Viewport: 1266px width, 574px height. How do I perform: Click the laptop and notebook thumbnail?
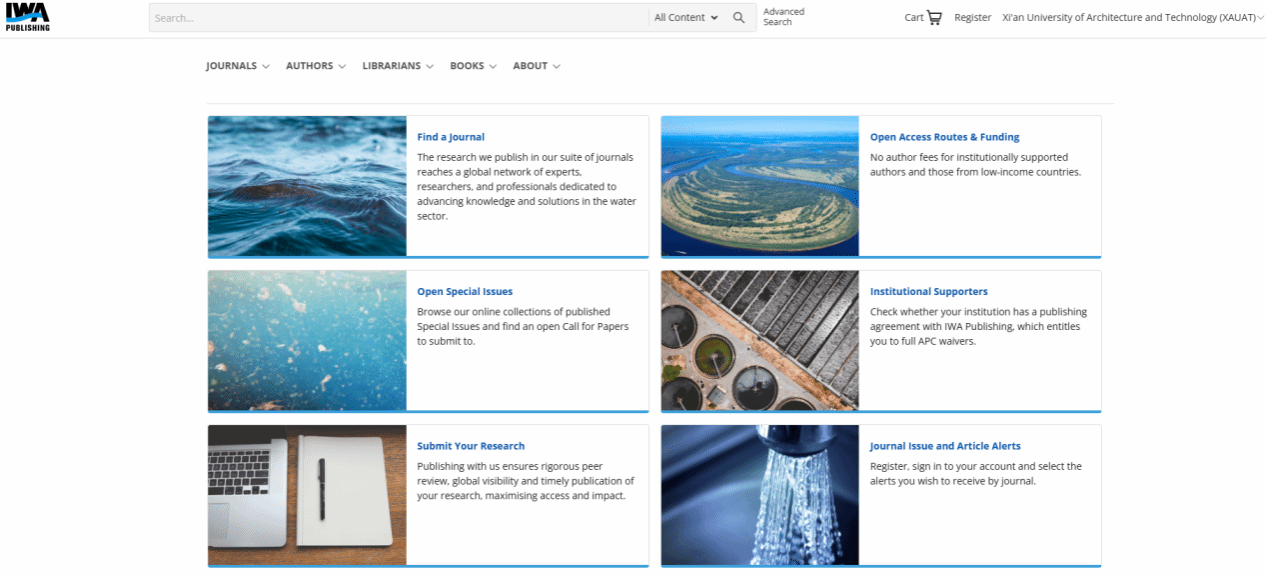[x=307, y=495]
